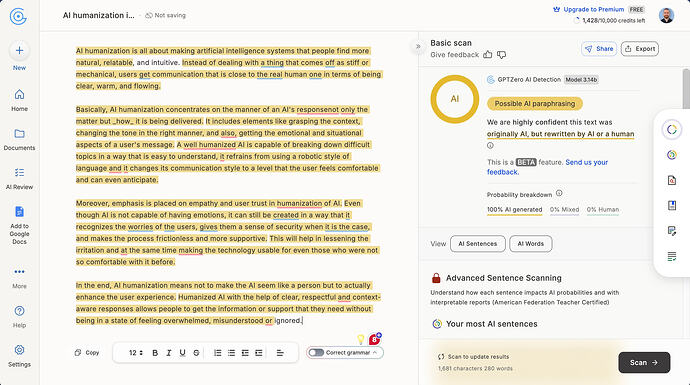Screen dimensions: 690x385
Task: Open Help in the sidebar
Action: pos(19,317)
